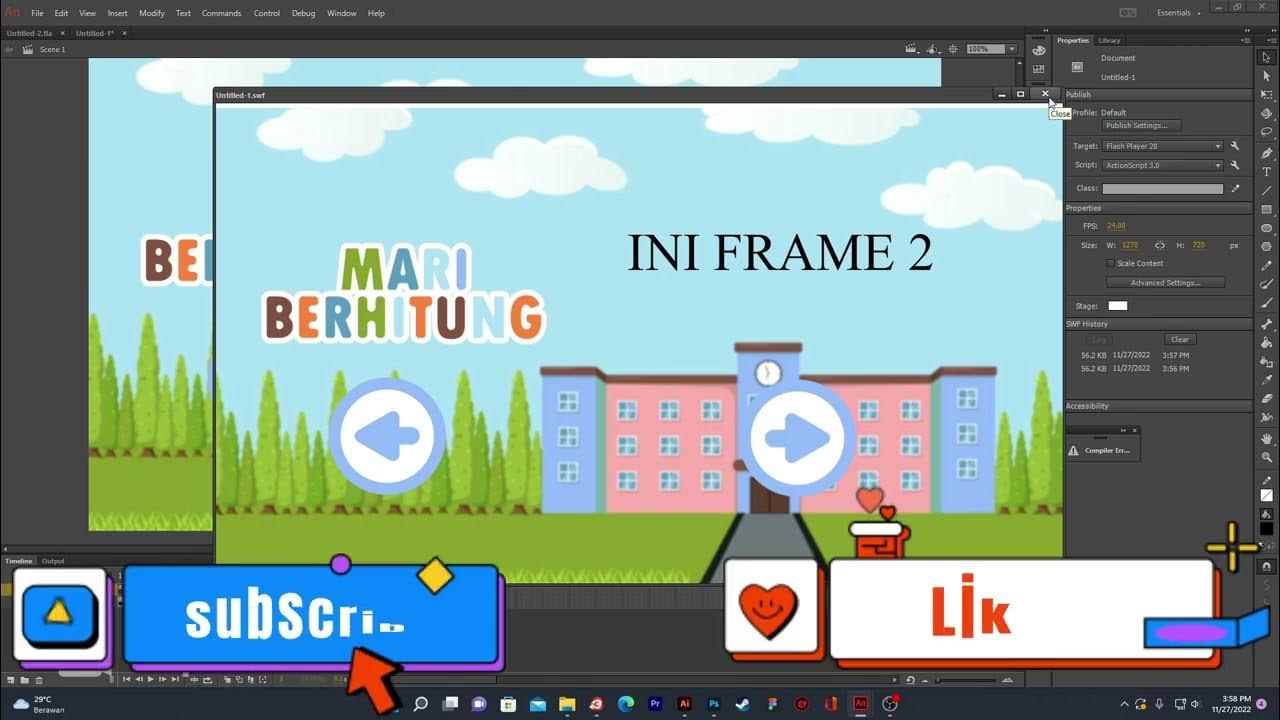1280x720 pixels.
Task: Collapse the SWF History section
Action: [x=1157, y=324]
